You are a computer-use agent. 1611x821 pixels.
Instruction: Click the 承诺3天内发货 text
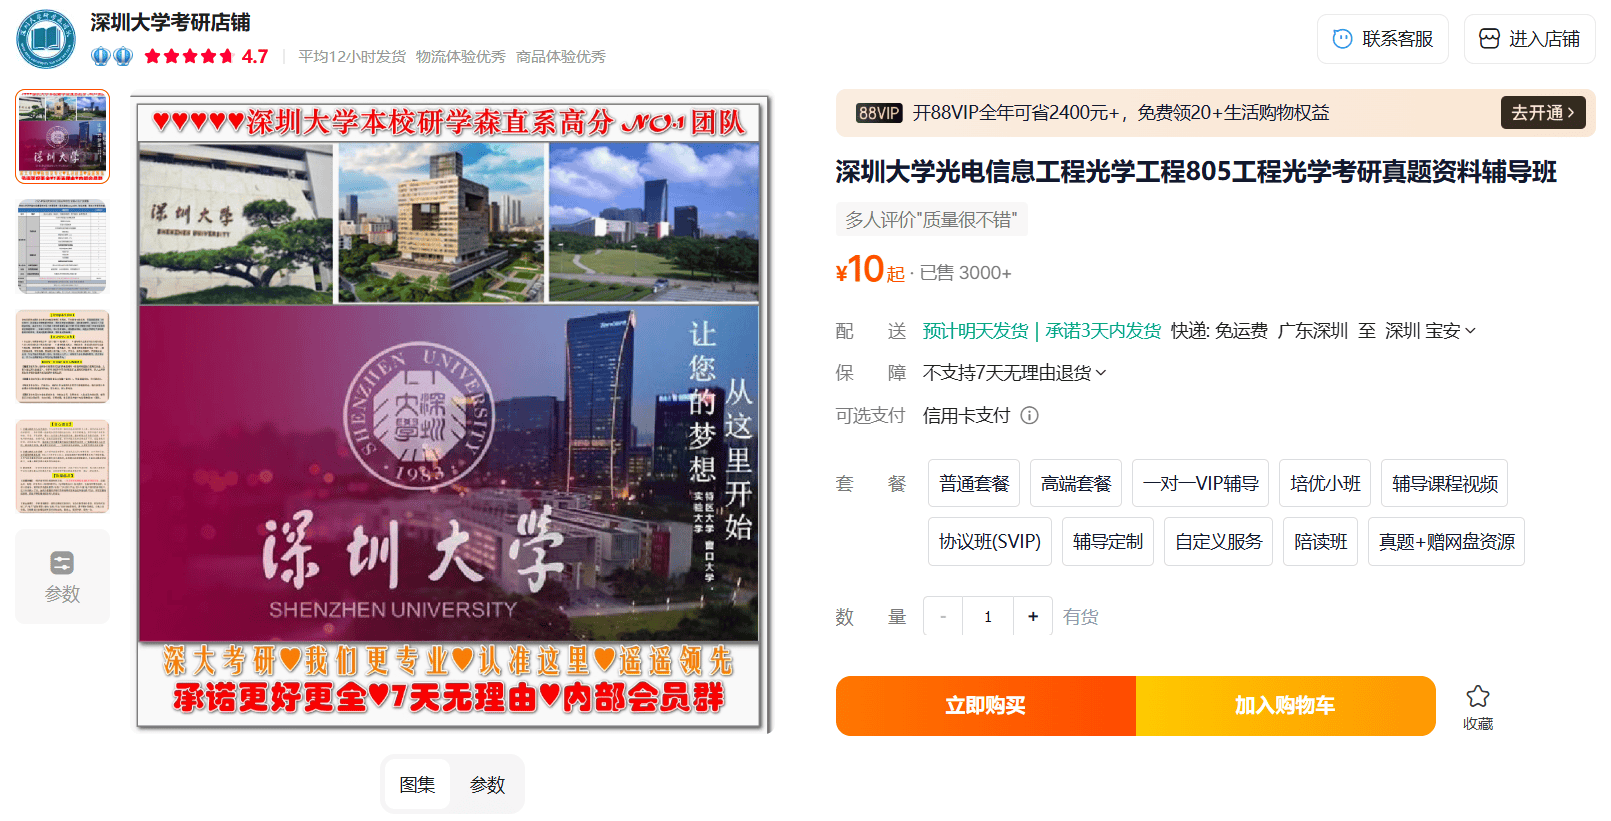pyautogui.click(x=1103, y=331)
